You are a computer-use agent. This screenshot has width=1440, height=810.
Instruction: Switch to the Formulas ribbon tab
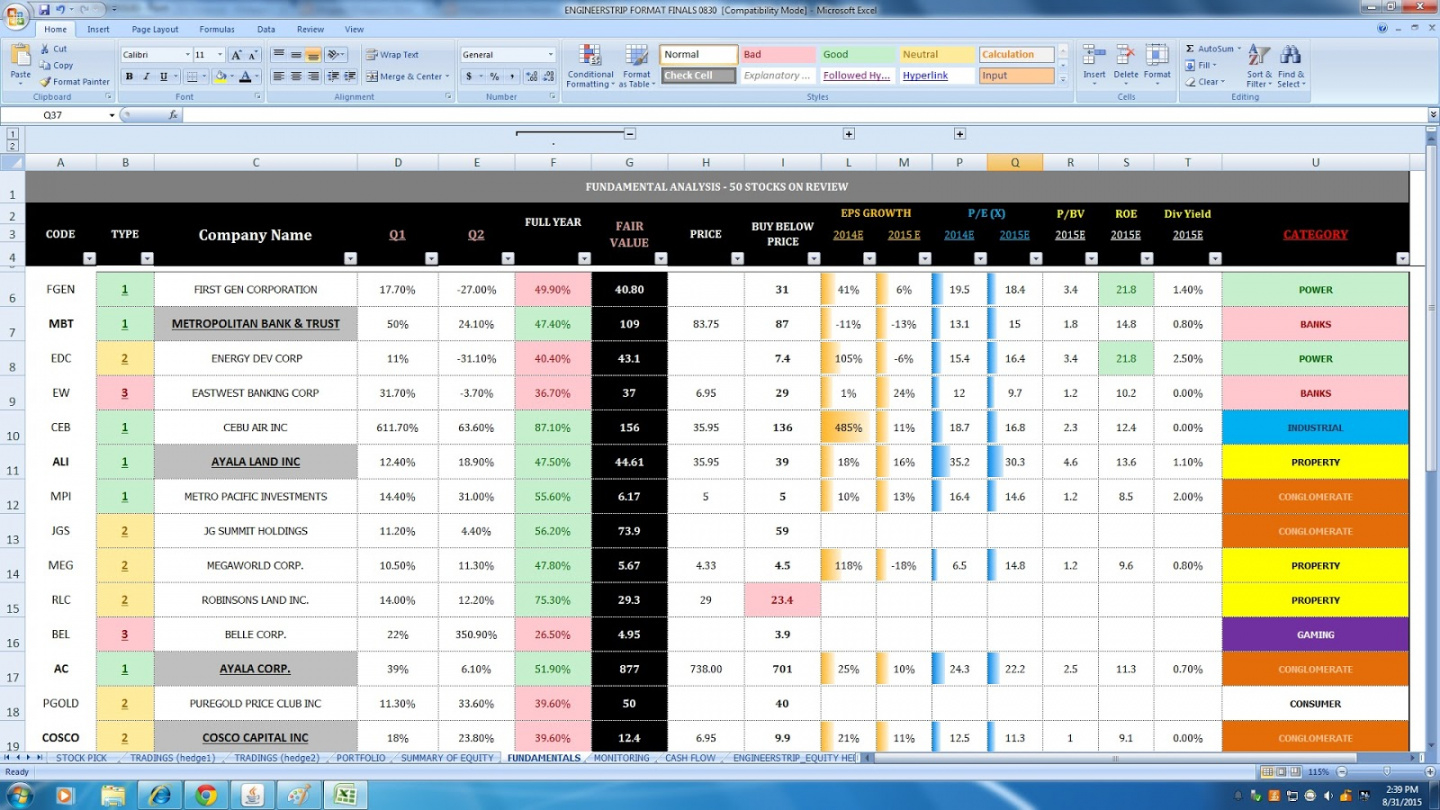pyautogui.click(x=217, y=30)
